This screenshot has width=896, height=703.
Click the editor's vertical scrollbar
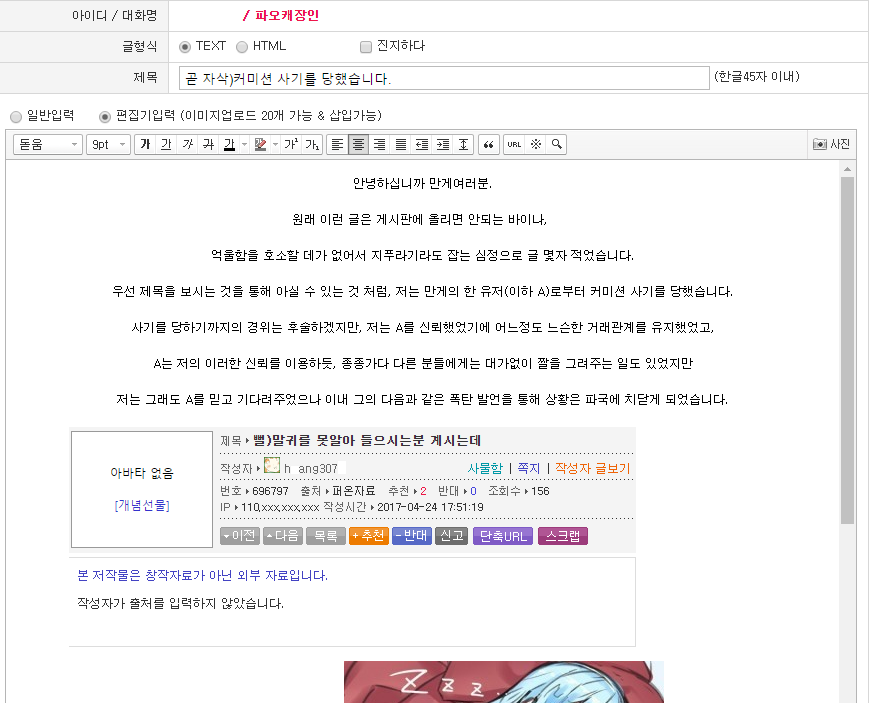847,350
